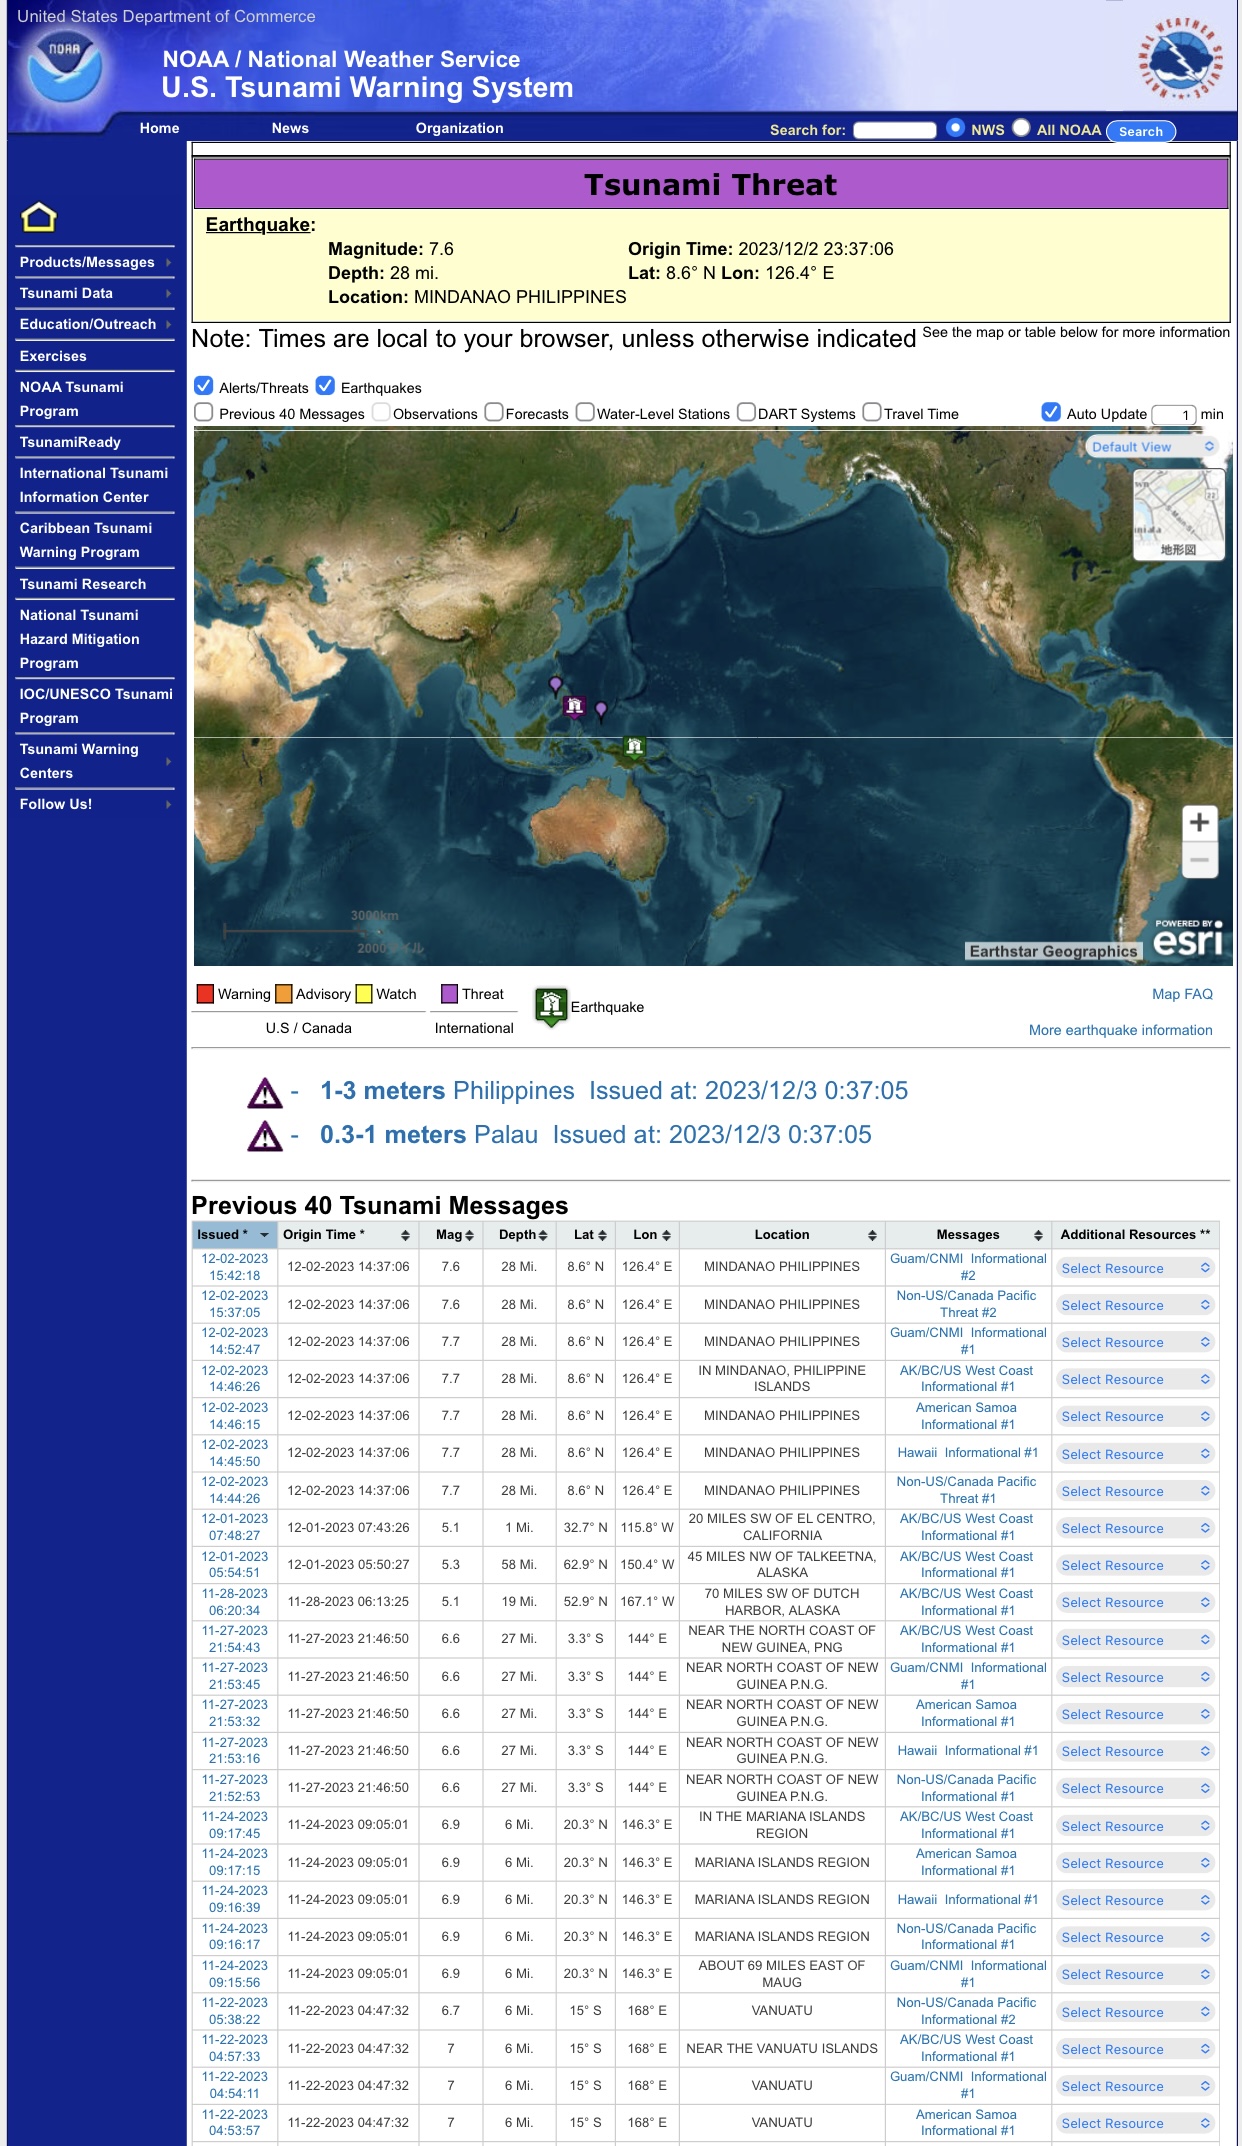Open Select Resource for the El Centro California row
The image size is (1242, 2146).
pyautogui.click(x=1136, y=1528)
